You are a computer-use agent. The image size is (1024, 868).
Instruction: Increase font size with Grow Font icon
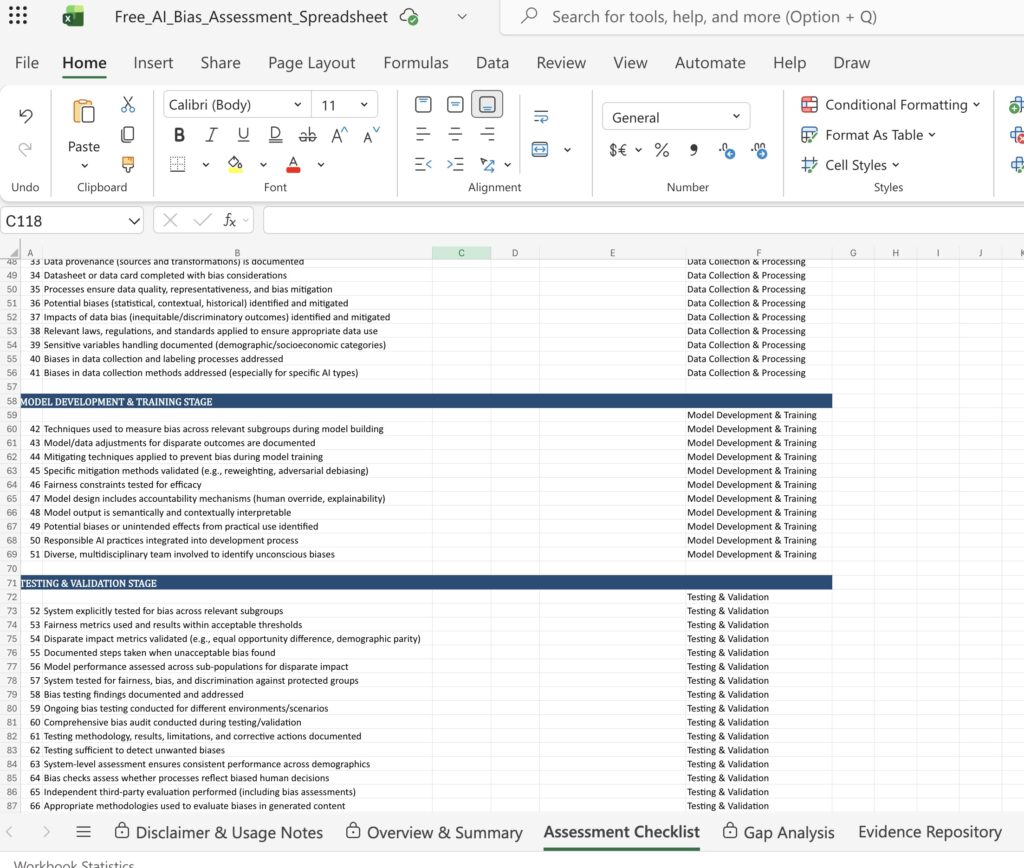tap(338, 134)
